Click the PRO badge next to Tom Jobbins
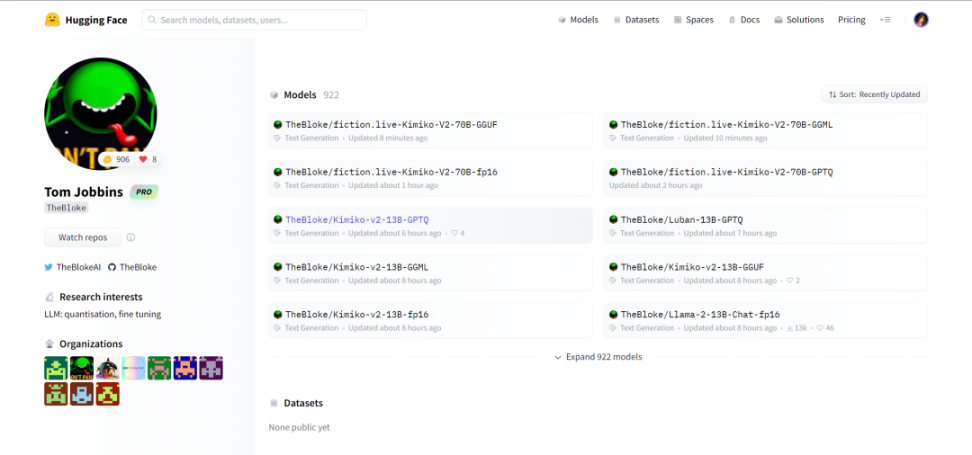This screenshot has height=455, width=972. 144,191
